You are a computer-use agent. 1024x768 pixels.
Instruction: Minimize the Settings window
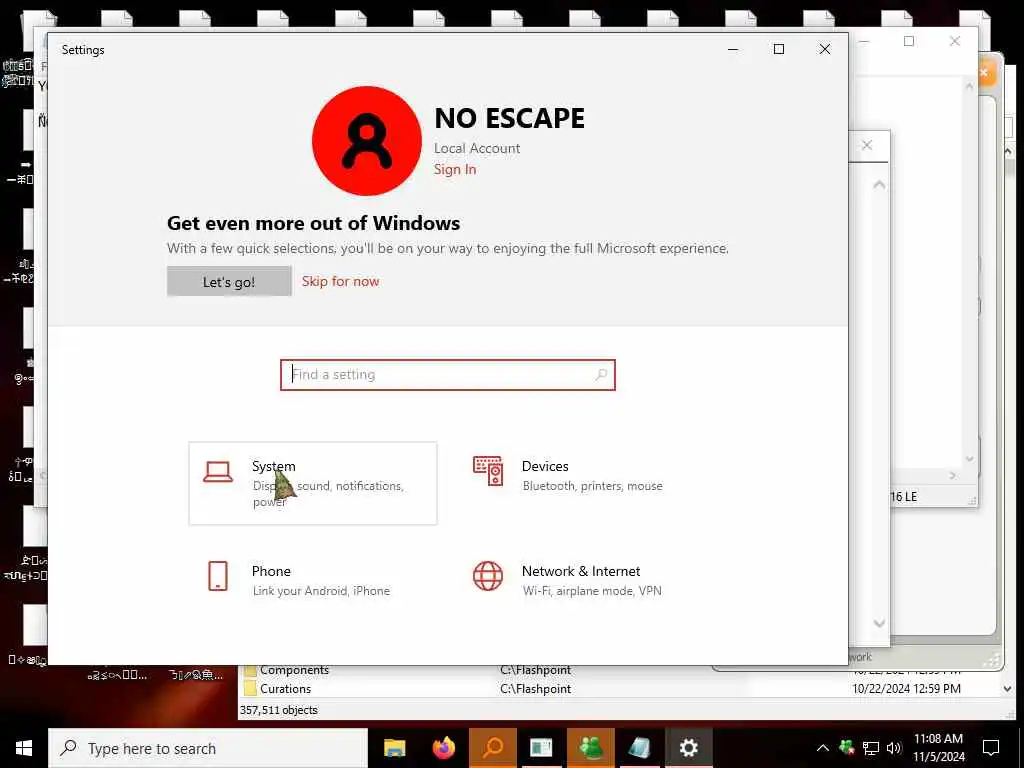(x=733, y=50)
